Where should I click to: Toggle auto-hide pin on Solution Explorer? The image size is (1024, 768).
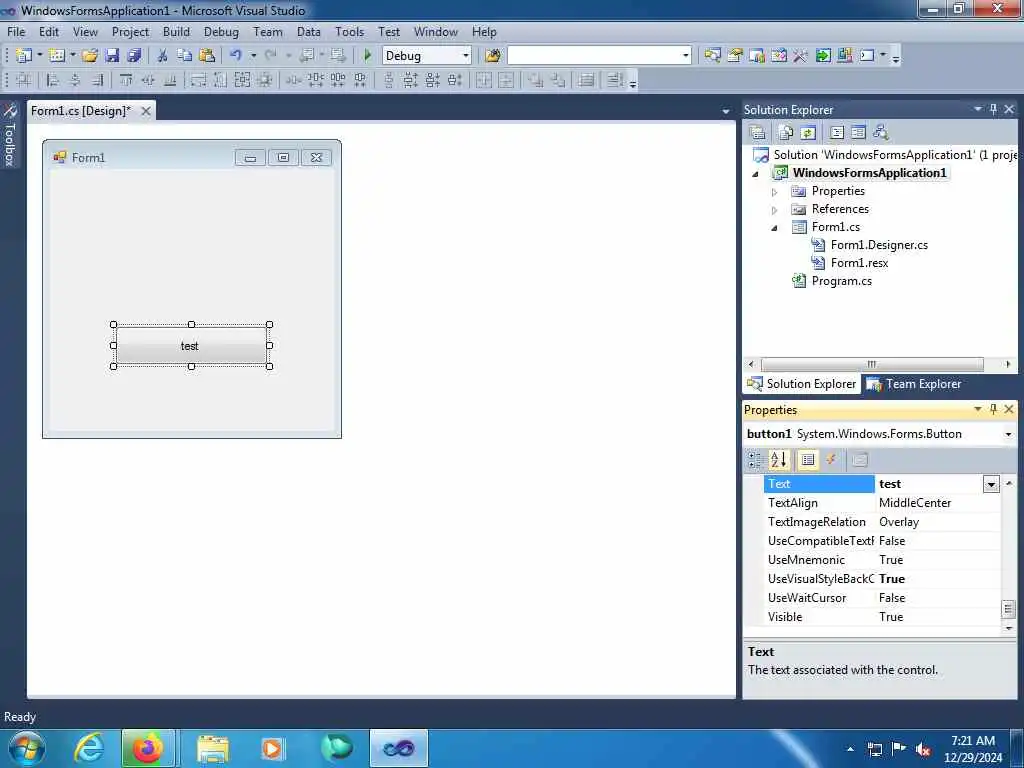coord(993,109)
